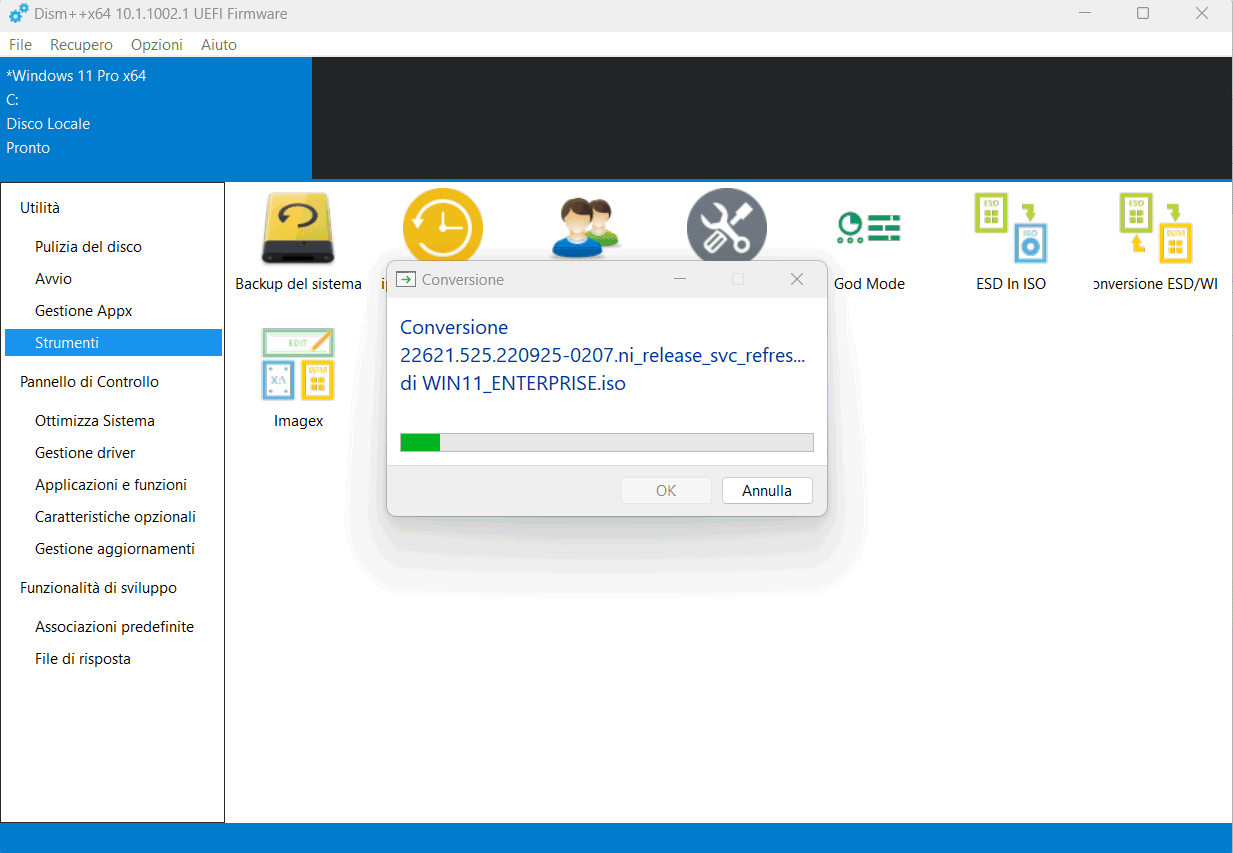Click the Conversione dialog arrow icon
Image resolution: width=1233 pixels, height=853 pixels.
pos(406,279)
